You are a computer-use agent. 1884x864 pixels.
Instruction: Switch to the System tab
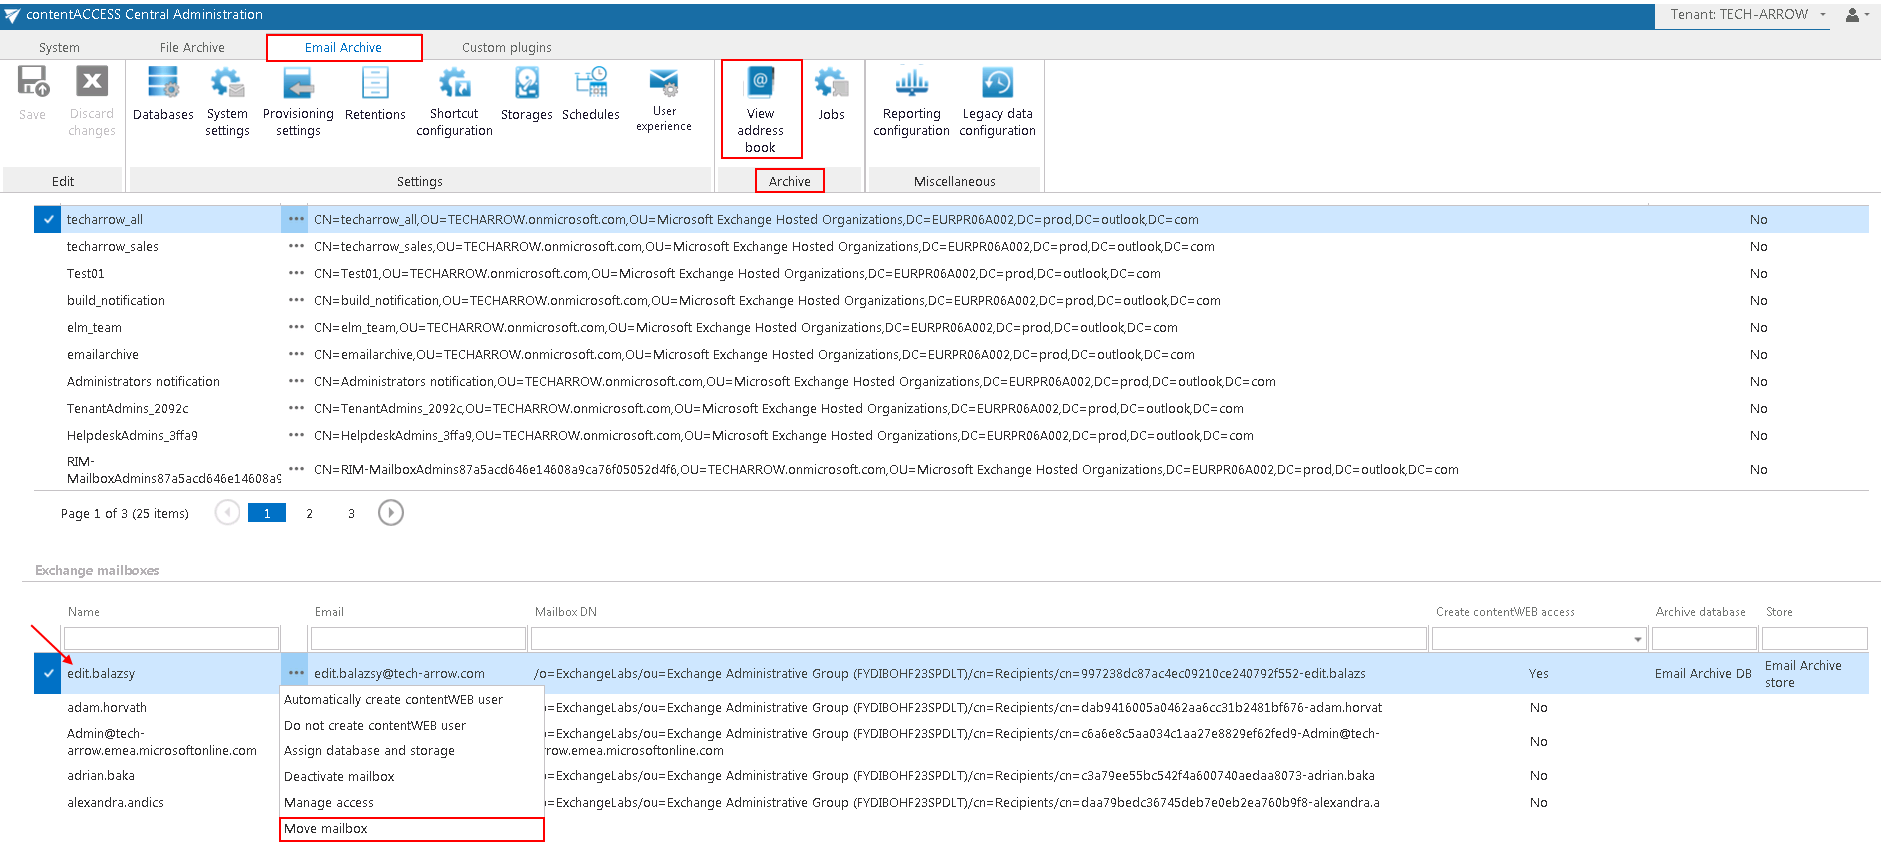pos(59,47)
